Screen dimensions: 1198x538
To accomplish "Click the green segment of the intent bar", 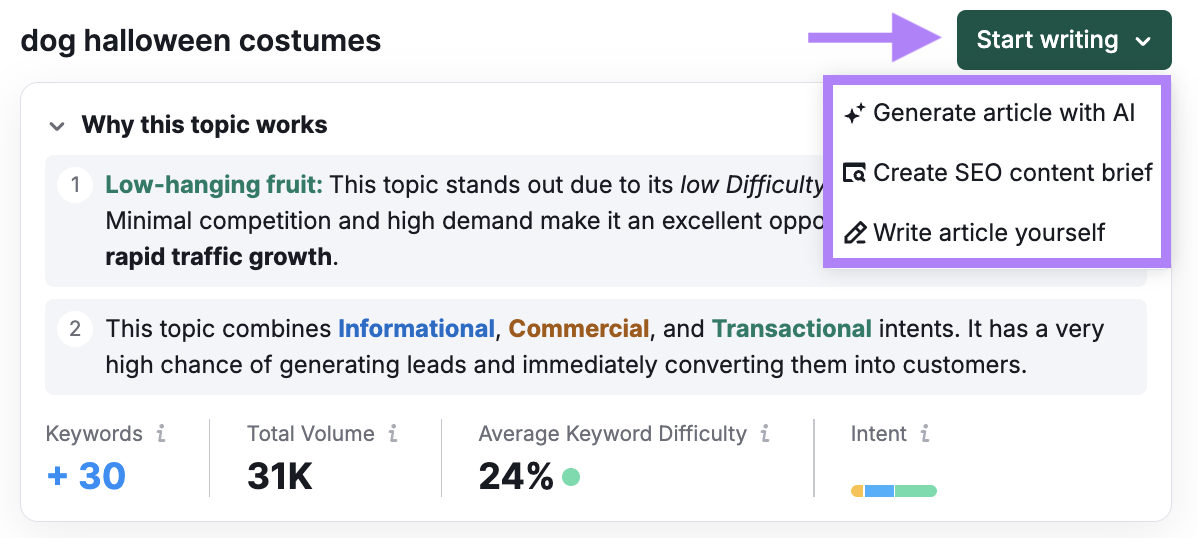I will (x=915, y=491).
